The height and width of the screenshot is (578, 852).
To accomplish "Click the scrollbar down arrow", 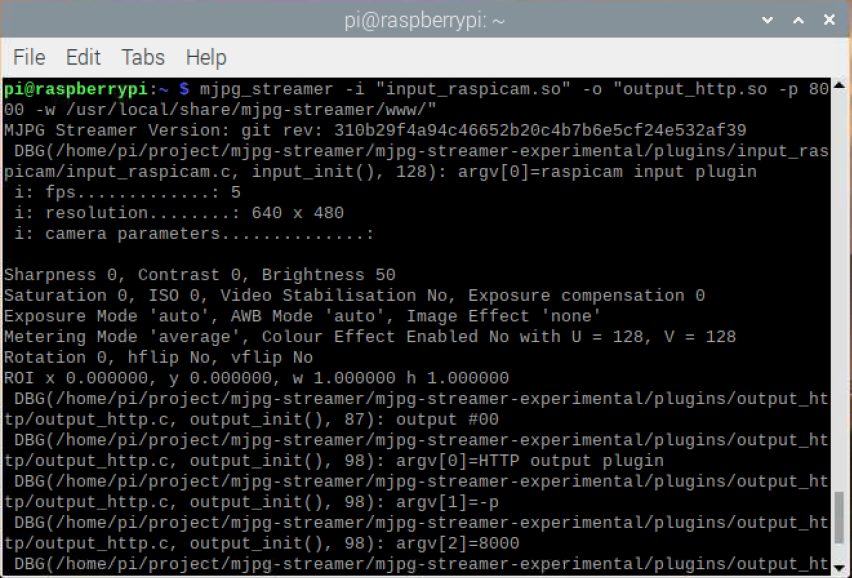I will [x=840, y=567].
